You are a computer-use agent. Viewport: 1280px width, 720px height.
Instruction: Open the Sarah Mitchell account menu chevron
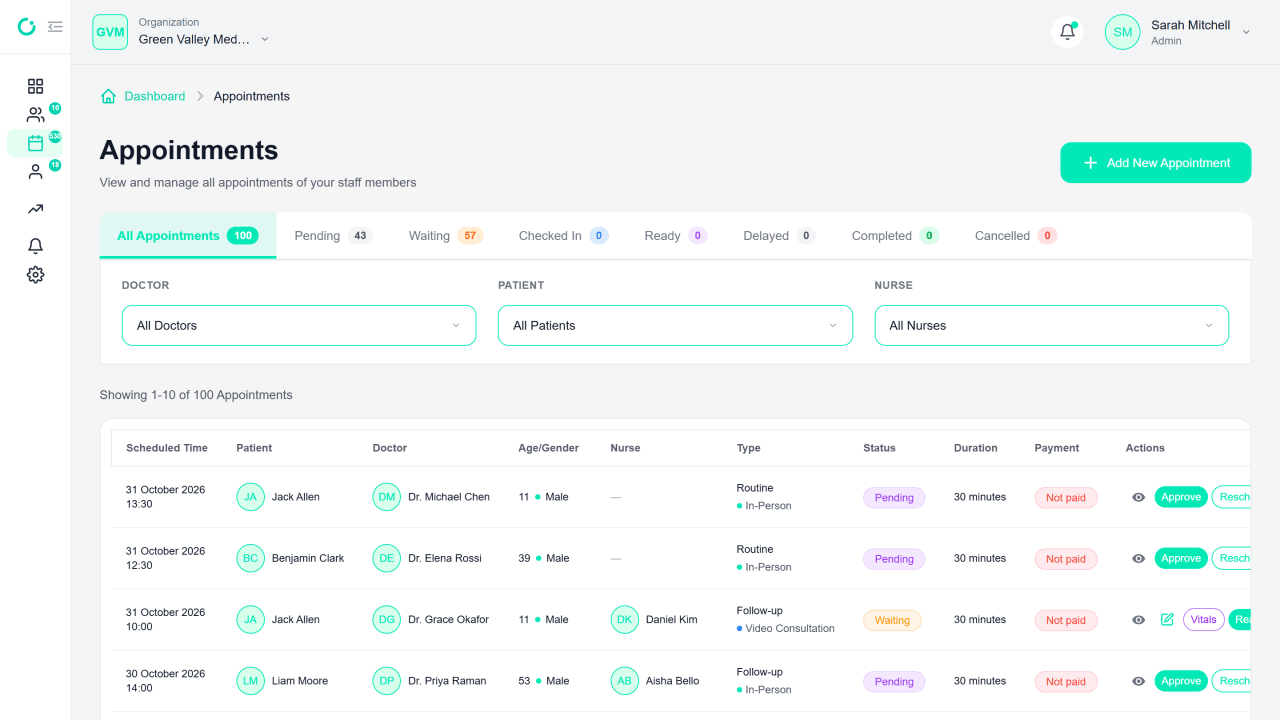(x=1246, y=32)
